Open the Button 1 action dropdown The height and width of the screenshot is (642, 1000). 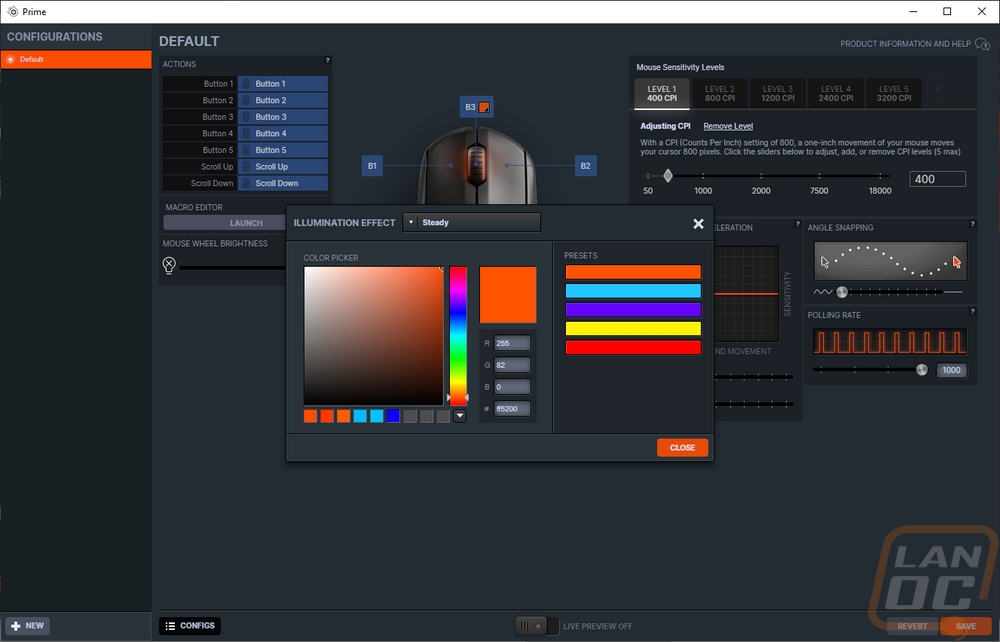[x=283, y=84]
